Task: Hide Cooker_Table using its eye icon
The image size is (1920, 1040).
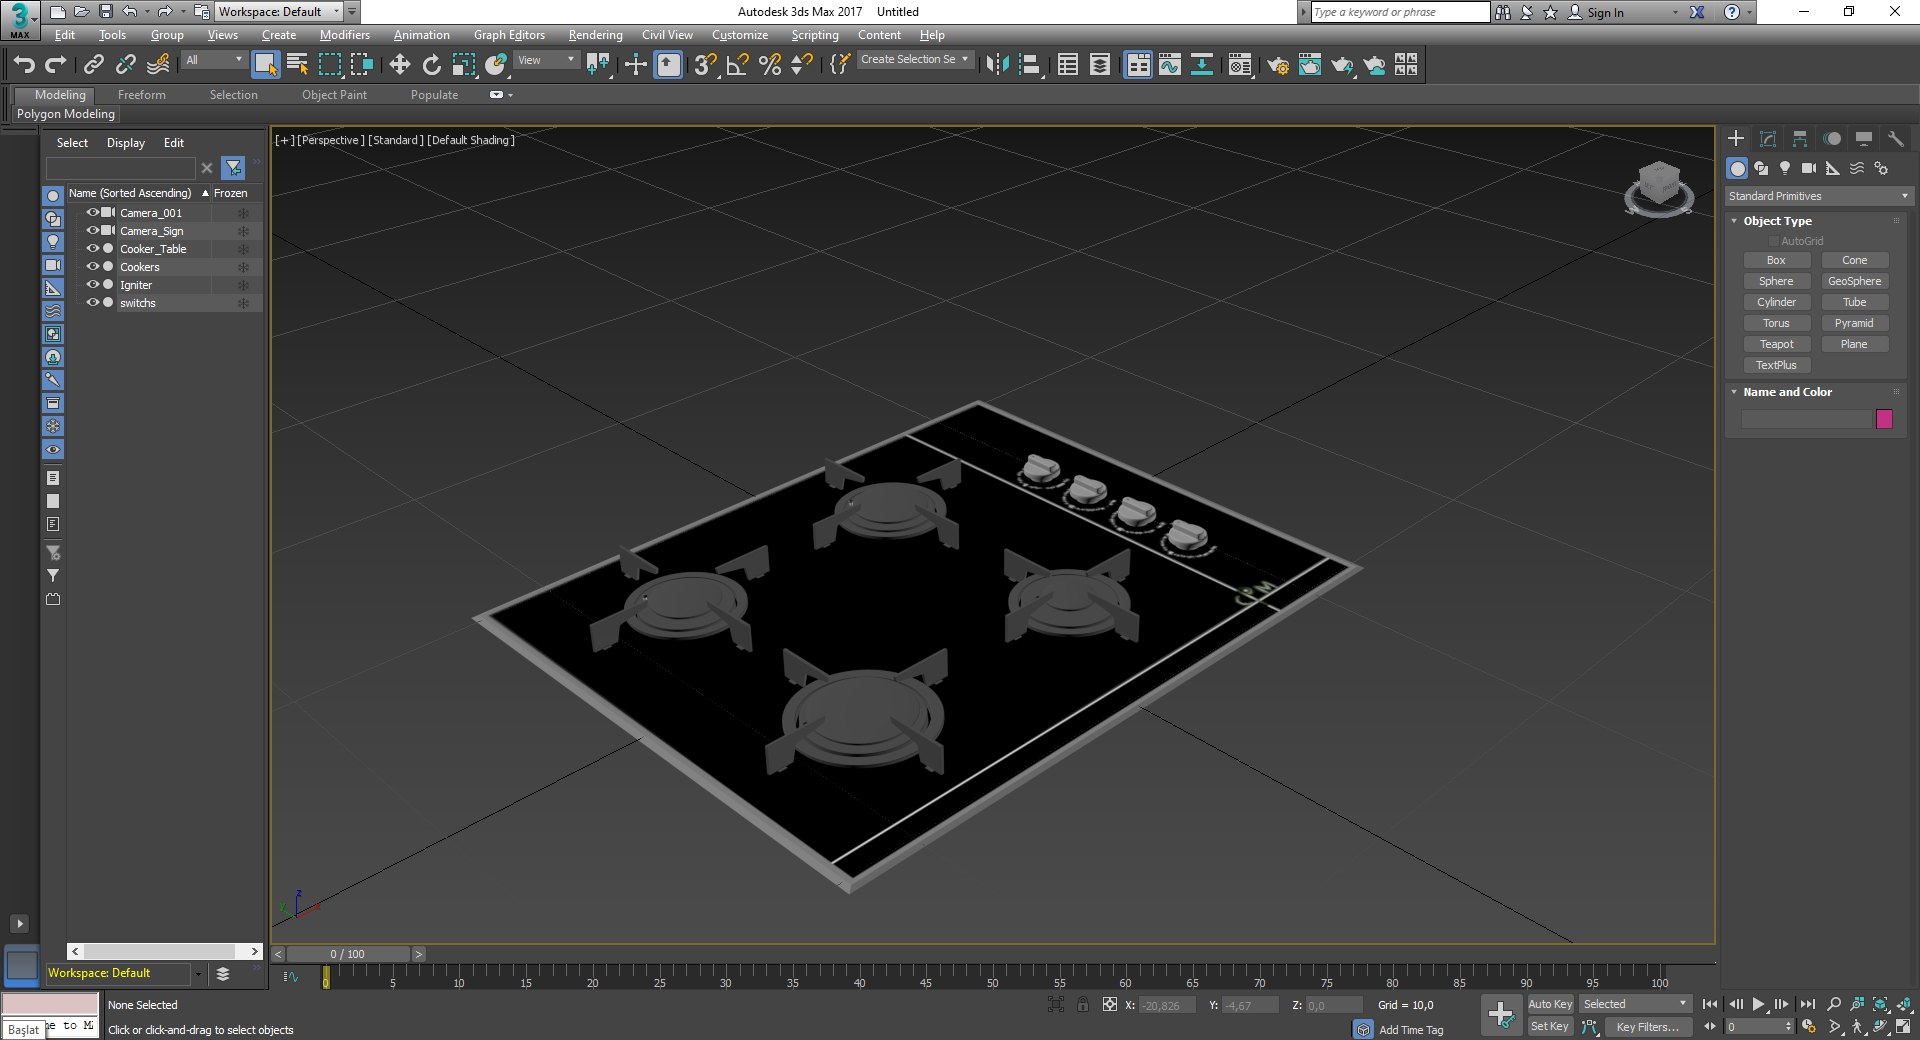Action: coord(92,249)
